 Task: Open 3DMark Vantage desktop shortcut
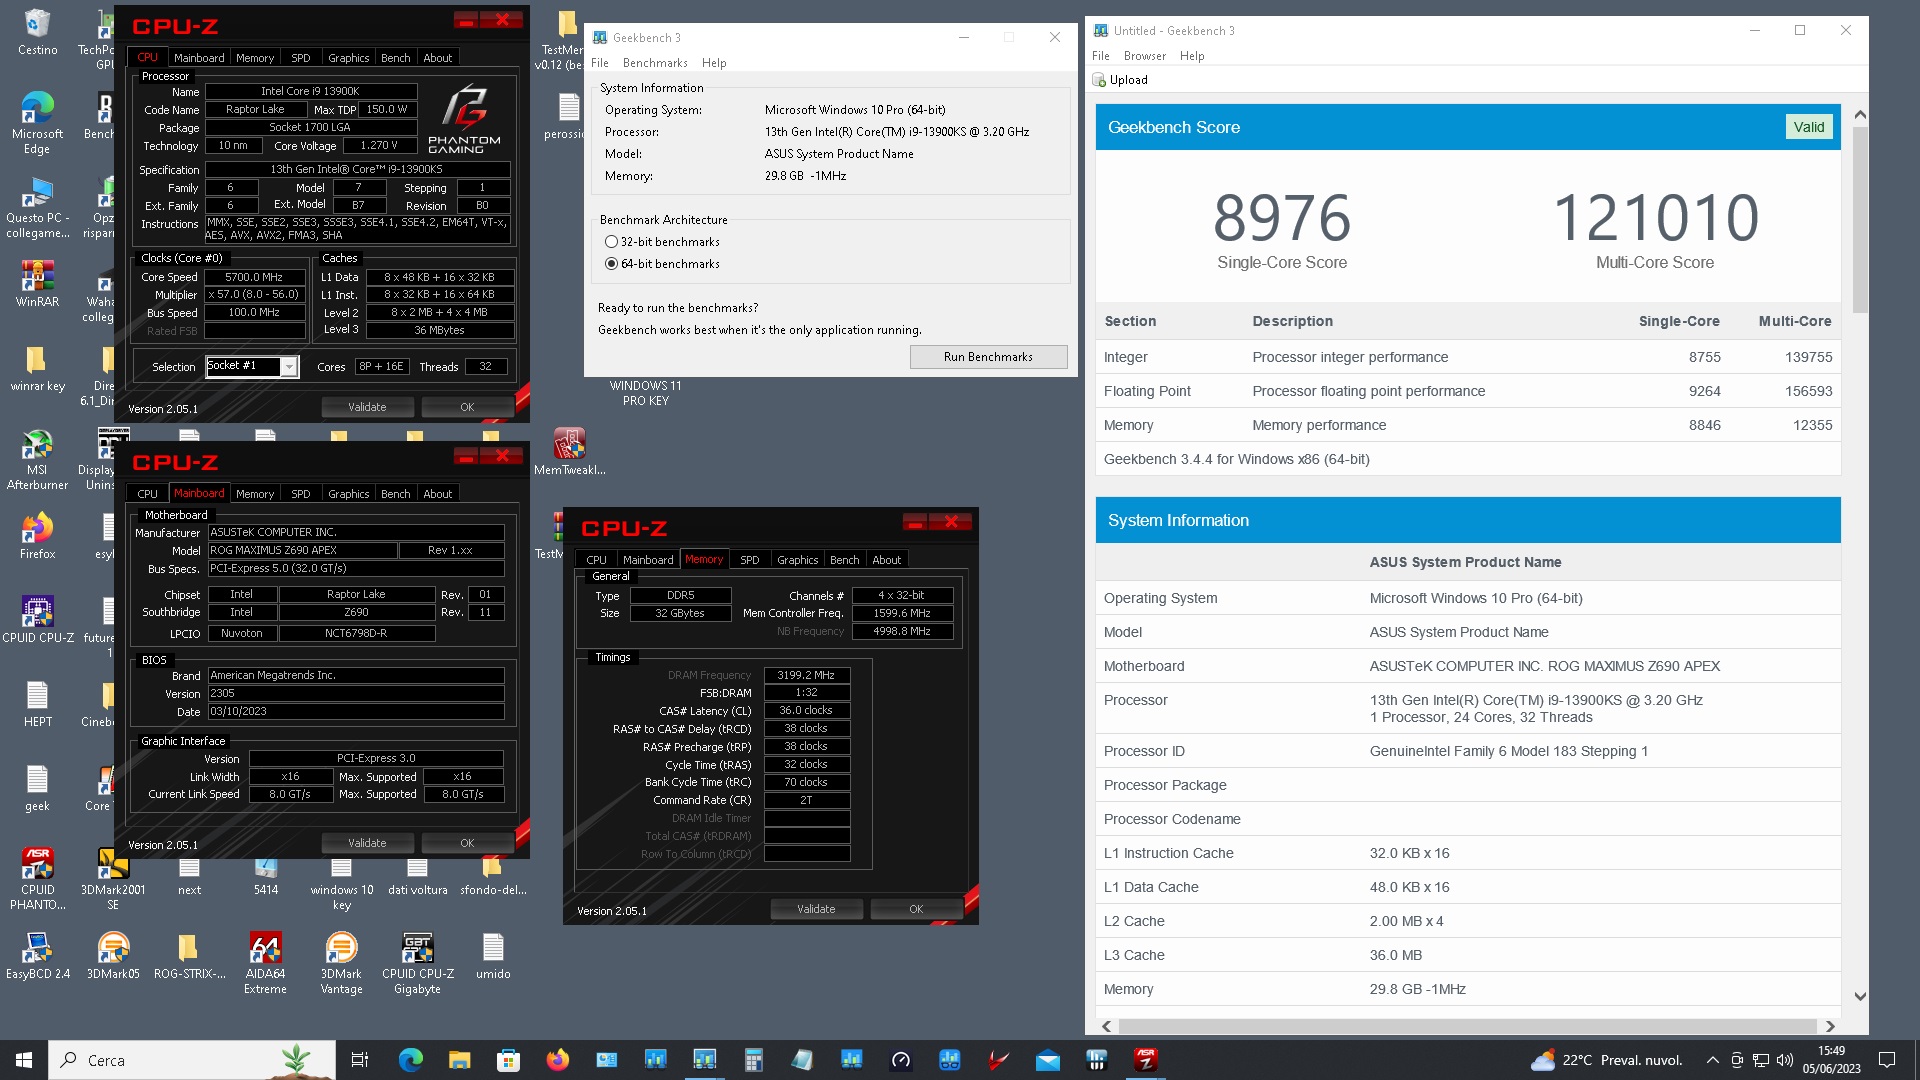coord(341,963)
